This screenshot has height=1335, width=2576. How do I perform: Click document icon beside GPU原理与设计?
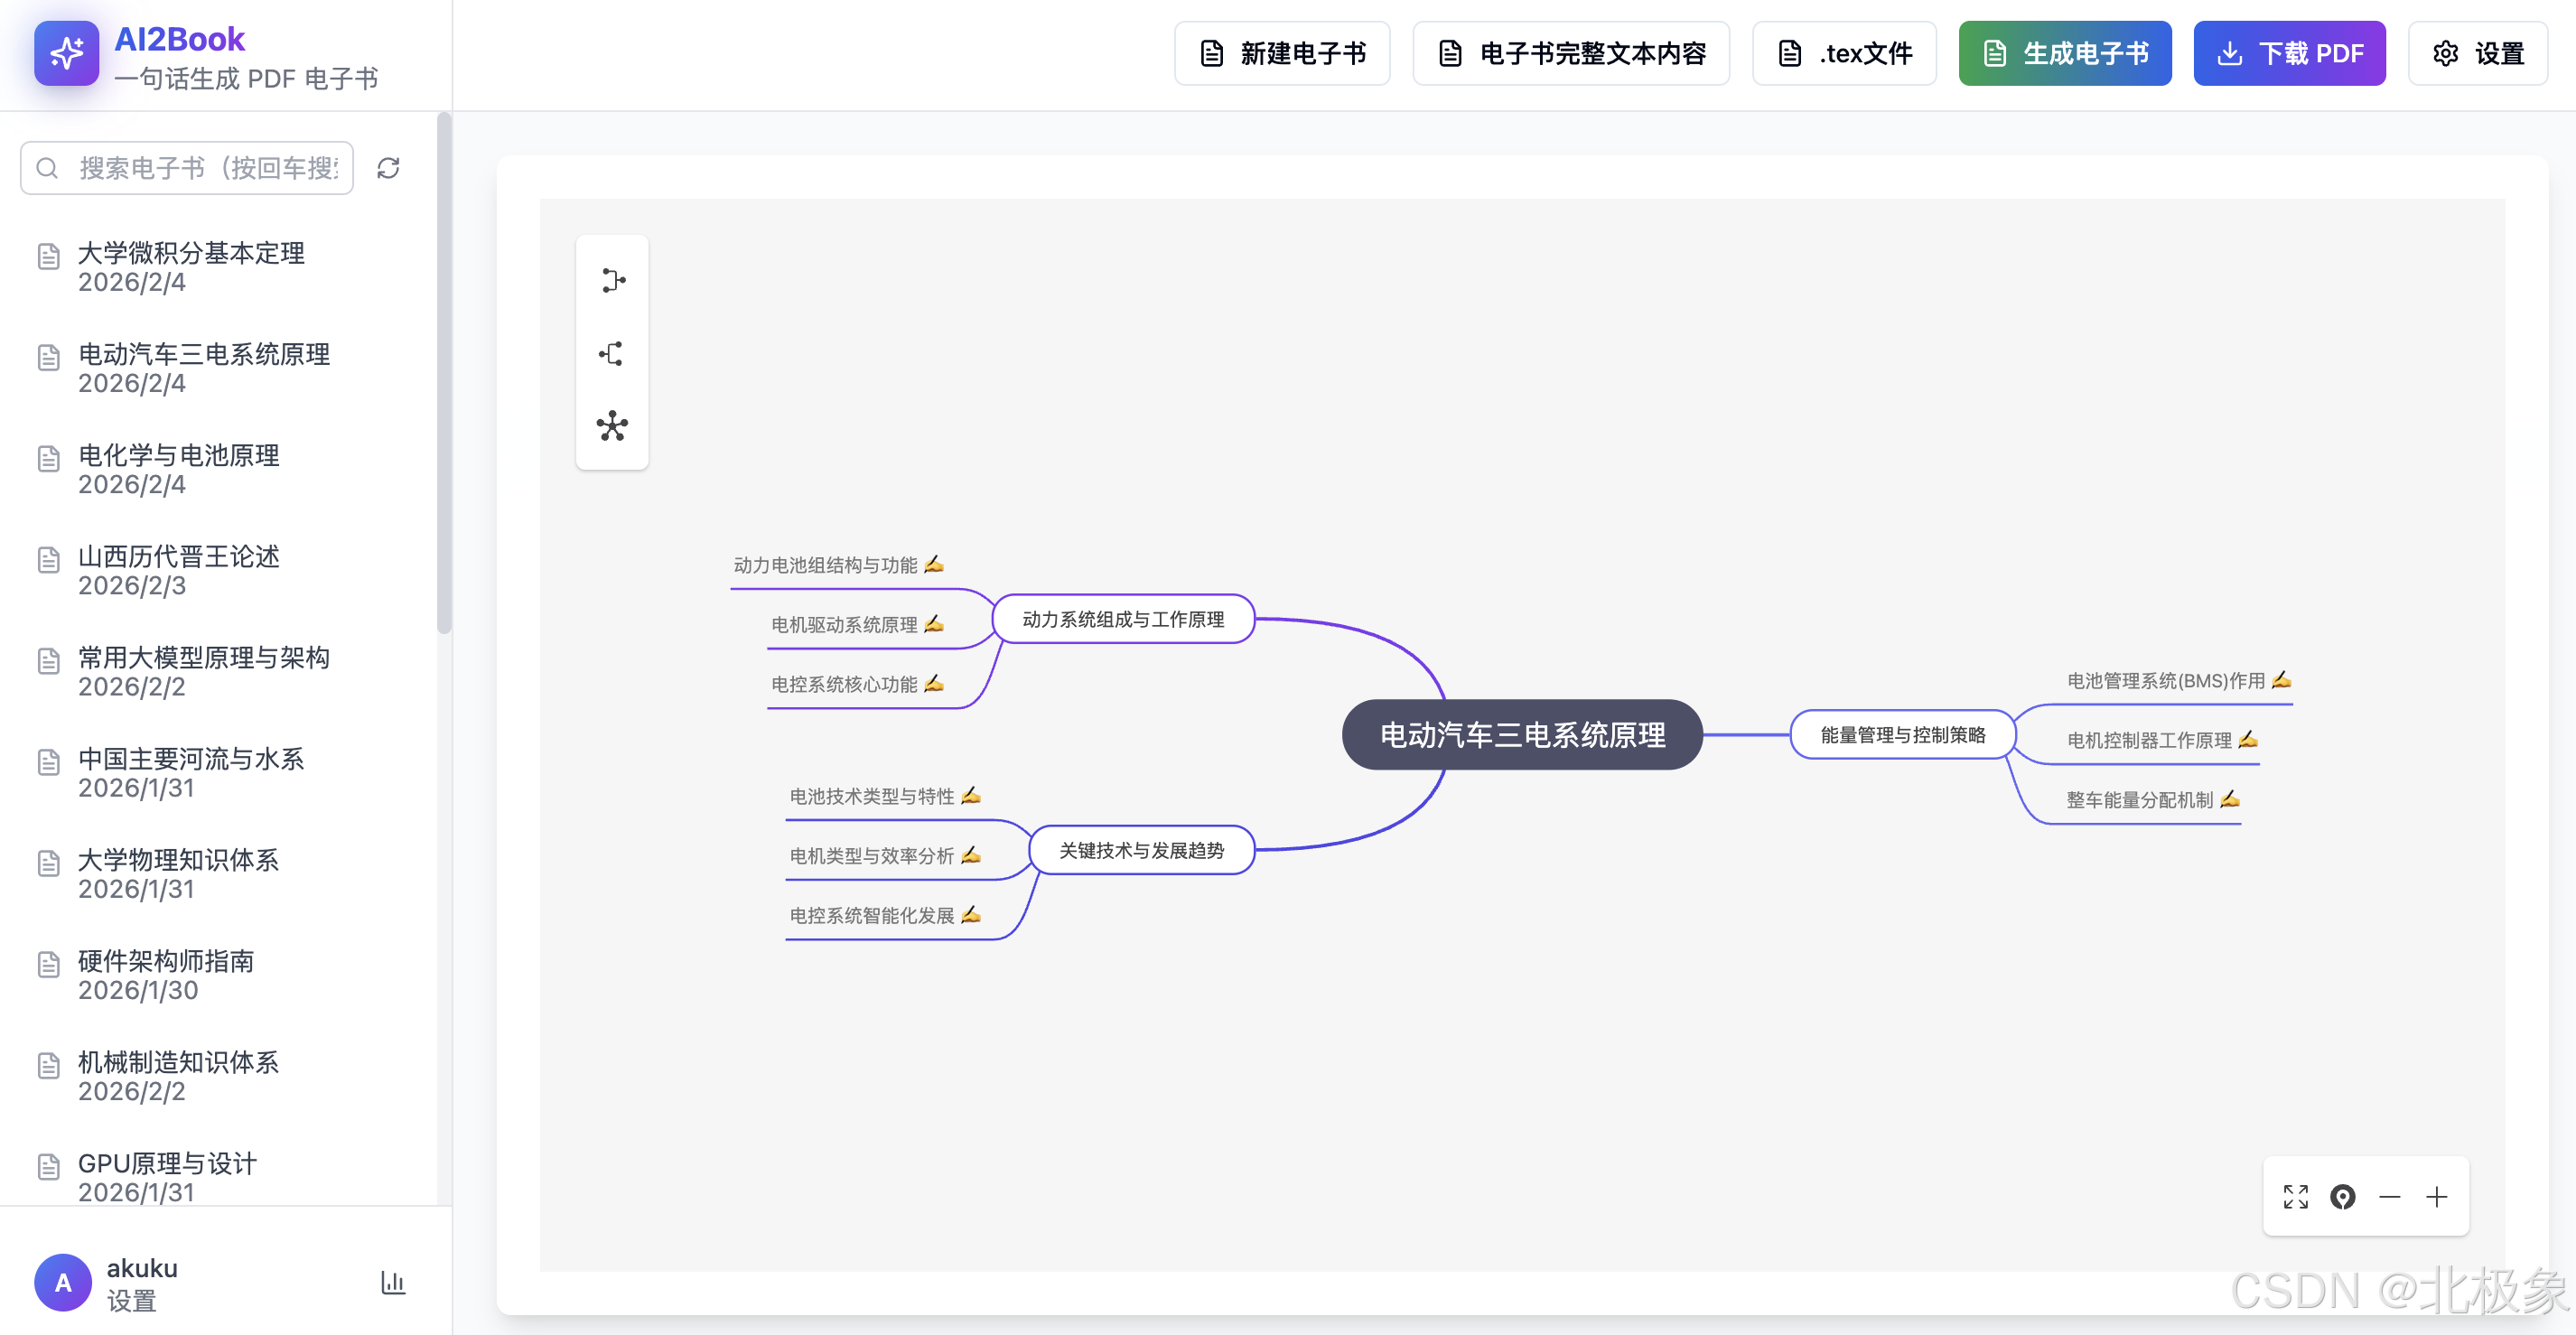[49, 1166]
